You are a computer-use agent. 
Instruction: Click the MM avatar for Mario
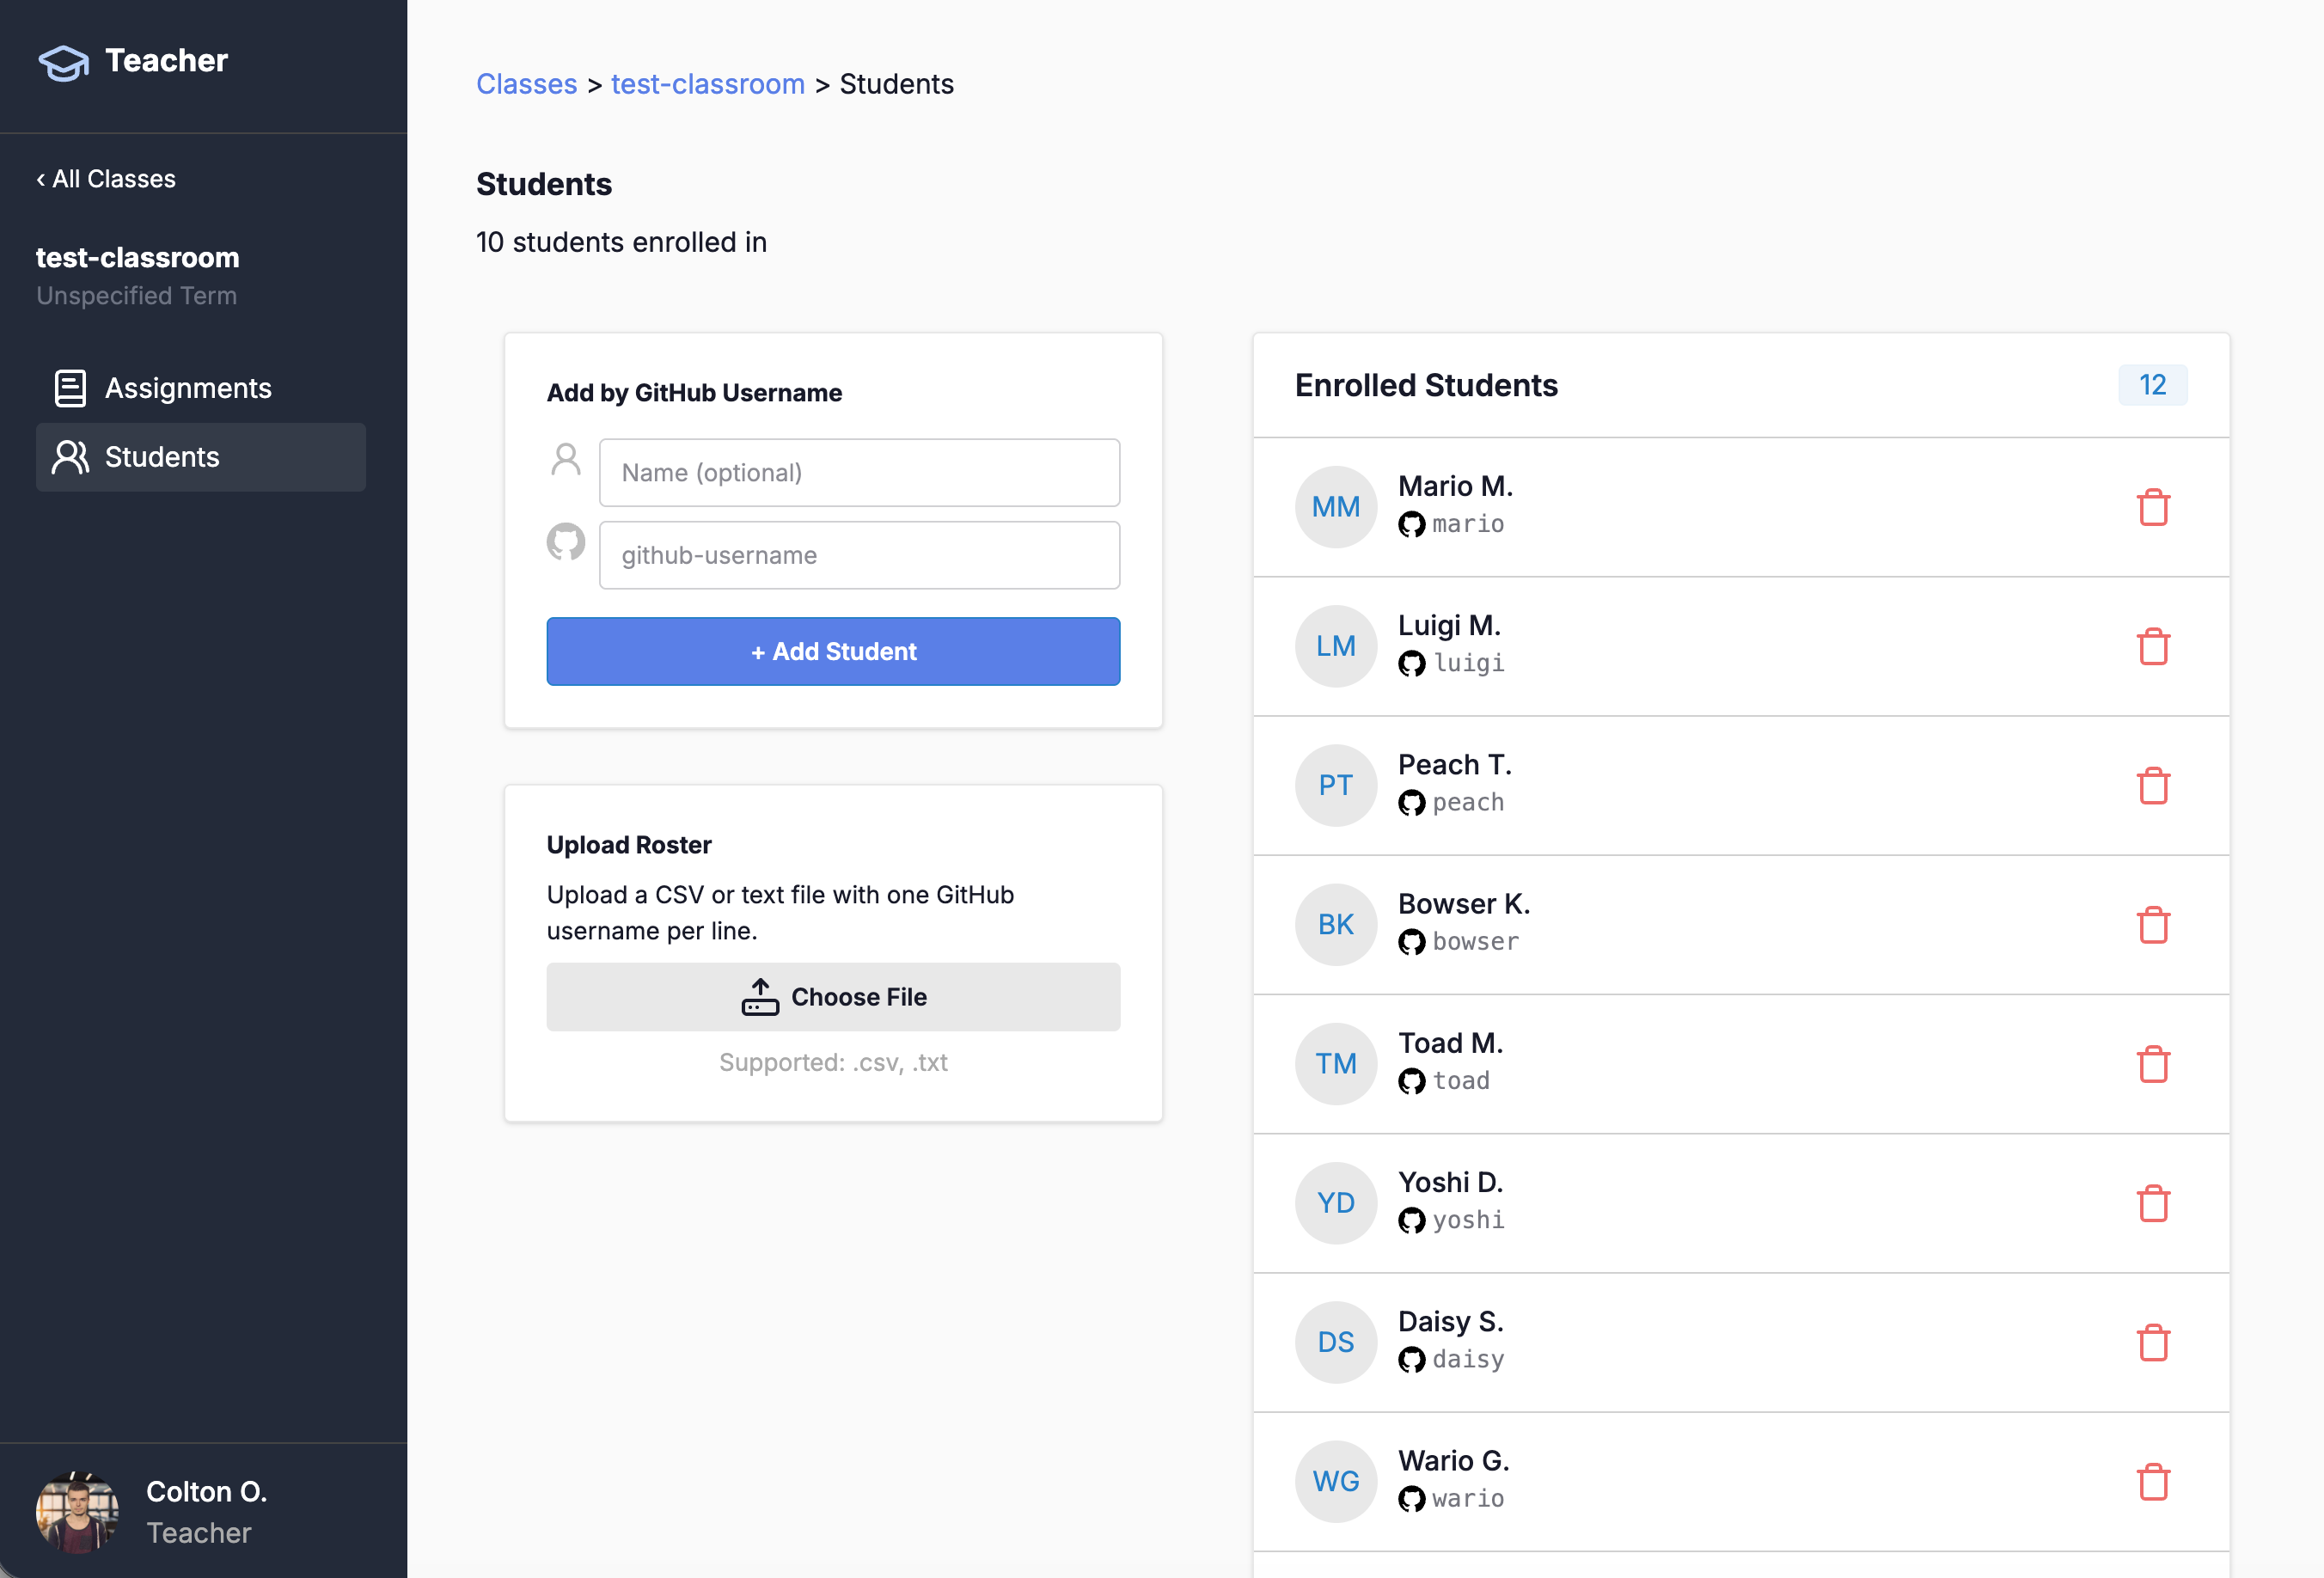pos(1336,507)
